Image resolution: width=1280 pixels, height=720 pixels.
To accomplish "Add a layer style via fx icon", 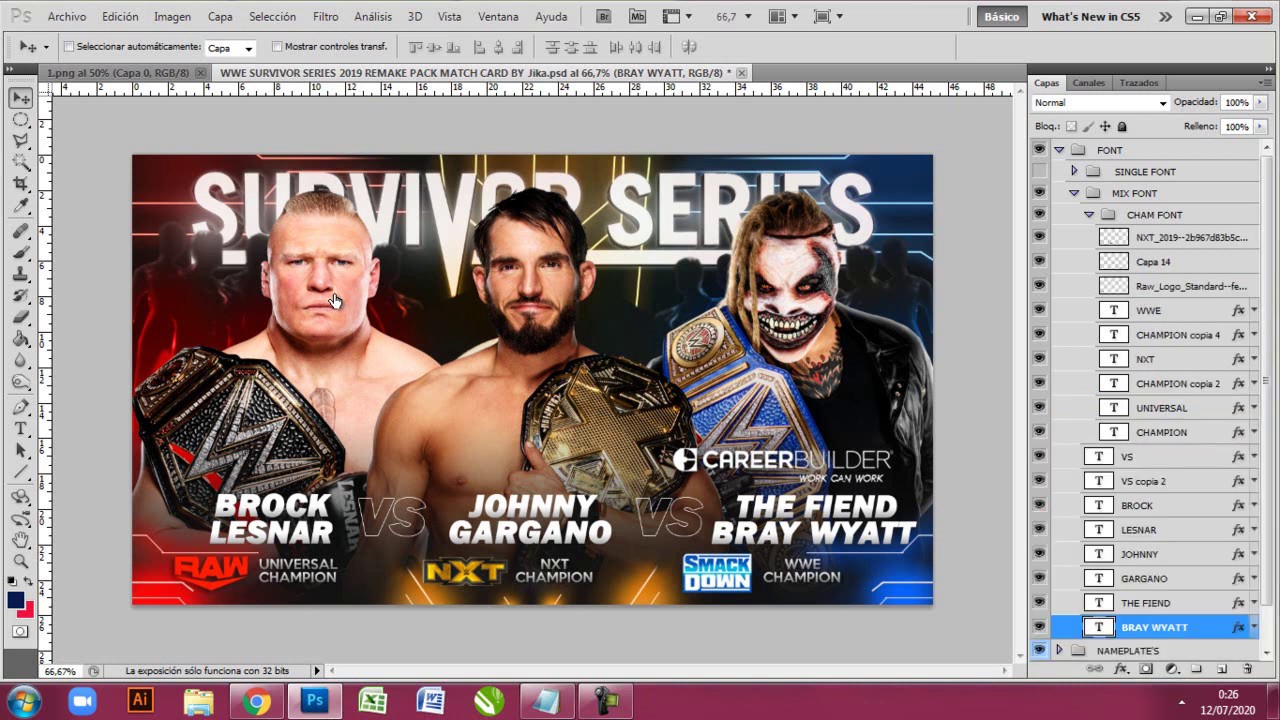I will point(1121,668).
